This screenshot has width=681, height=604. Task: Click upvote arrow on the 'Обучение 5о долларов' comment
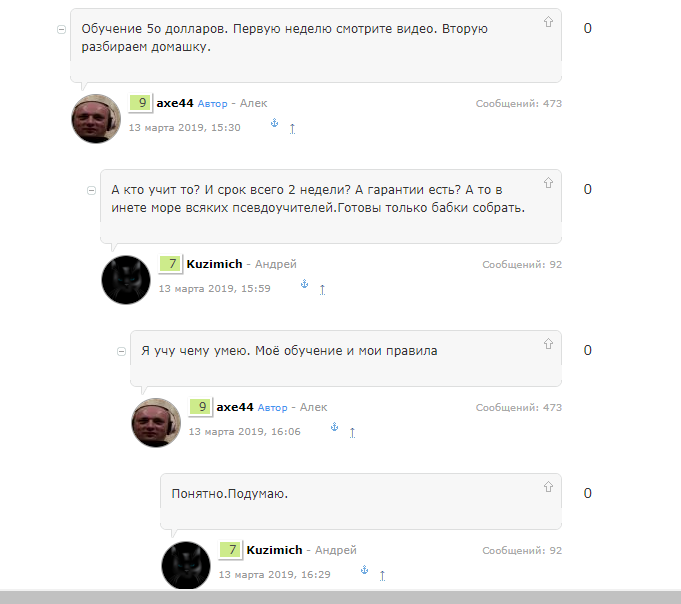click(548, 22)
